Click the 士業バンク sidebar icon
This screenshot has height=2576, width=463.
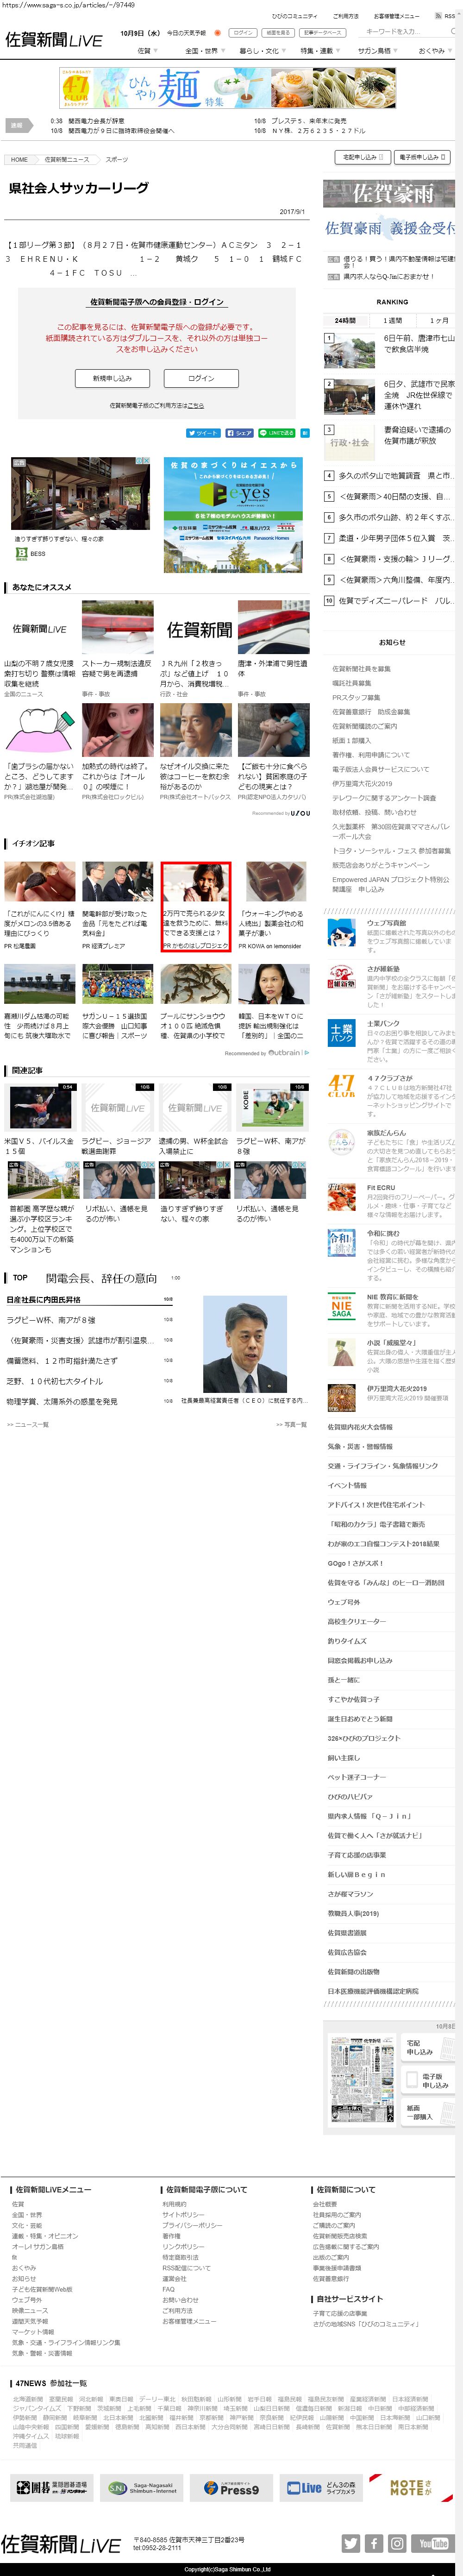click(x=342, y=1032)
